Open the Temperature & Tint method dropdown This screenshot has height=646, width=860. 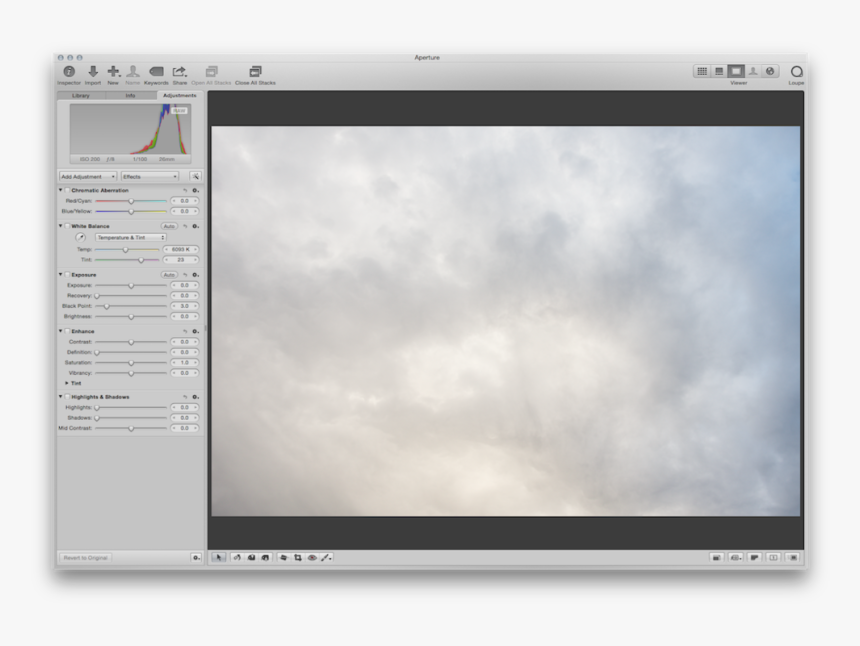[x=131, y=237]
